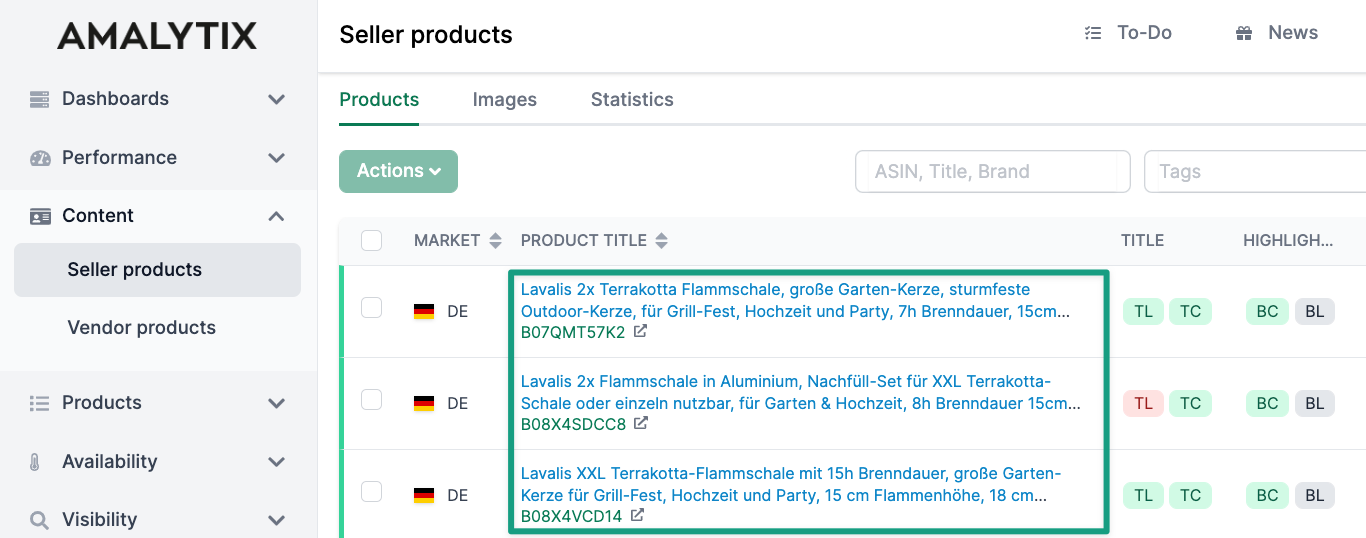The image size is (1366, 538).
Task: Expand the Performance menu chevron
Action: pos(277,158)
